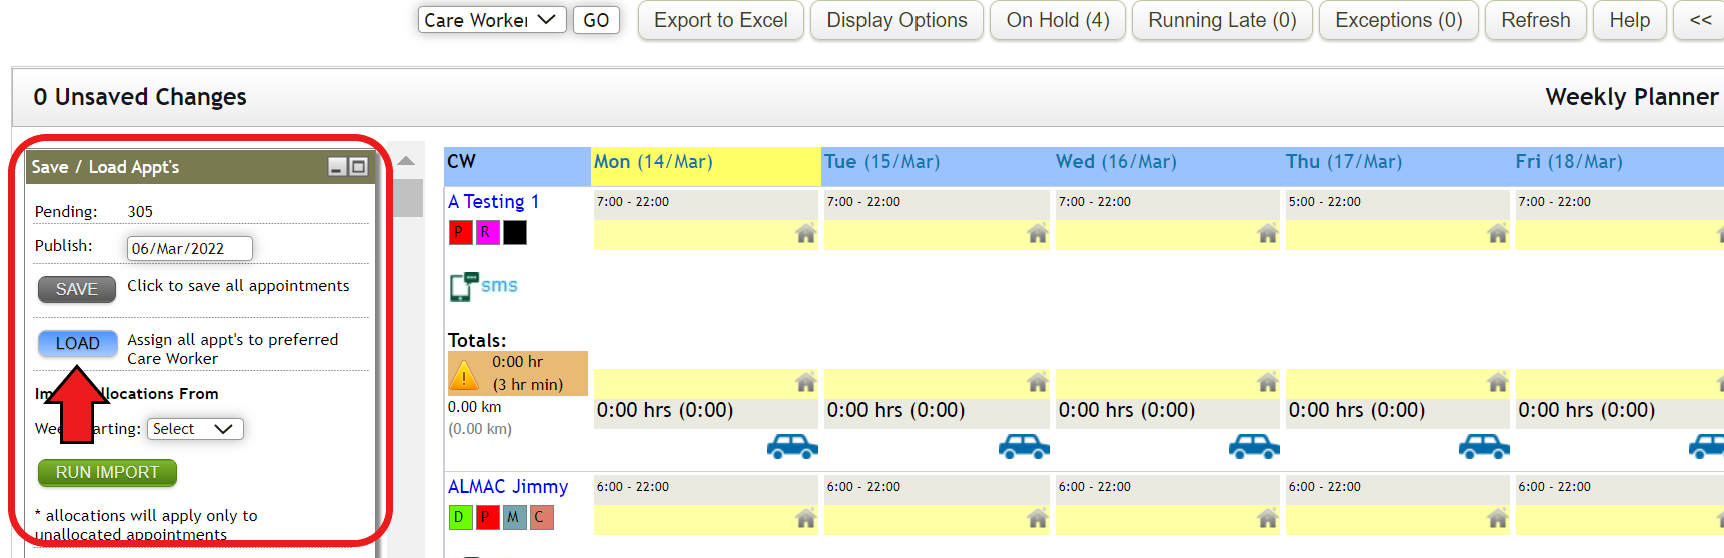Open the On Hold (4) list

pos(1057,20)
